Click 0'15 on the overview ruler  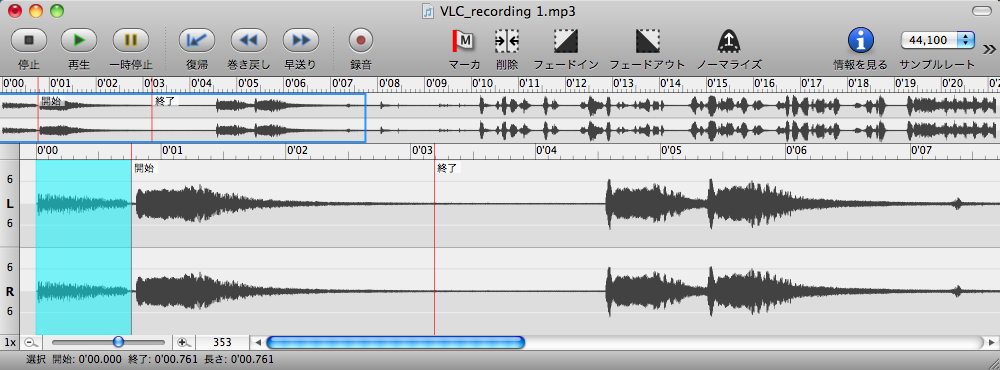point(718,84)
